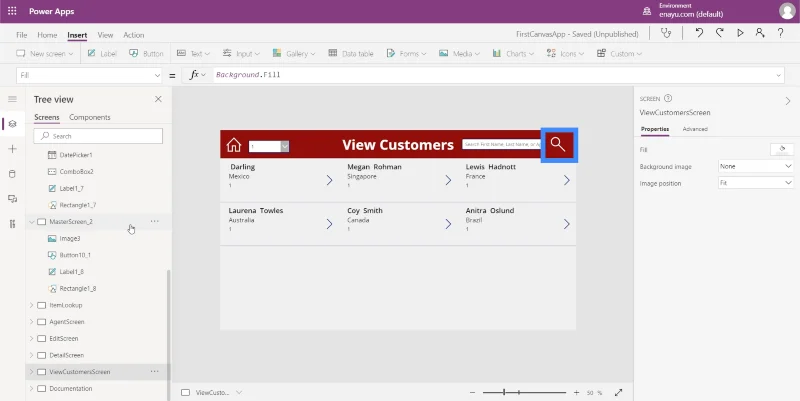
Task: Open Advanced tools icon in left rail
Action: tap(13, 224)
